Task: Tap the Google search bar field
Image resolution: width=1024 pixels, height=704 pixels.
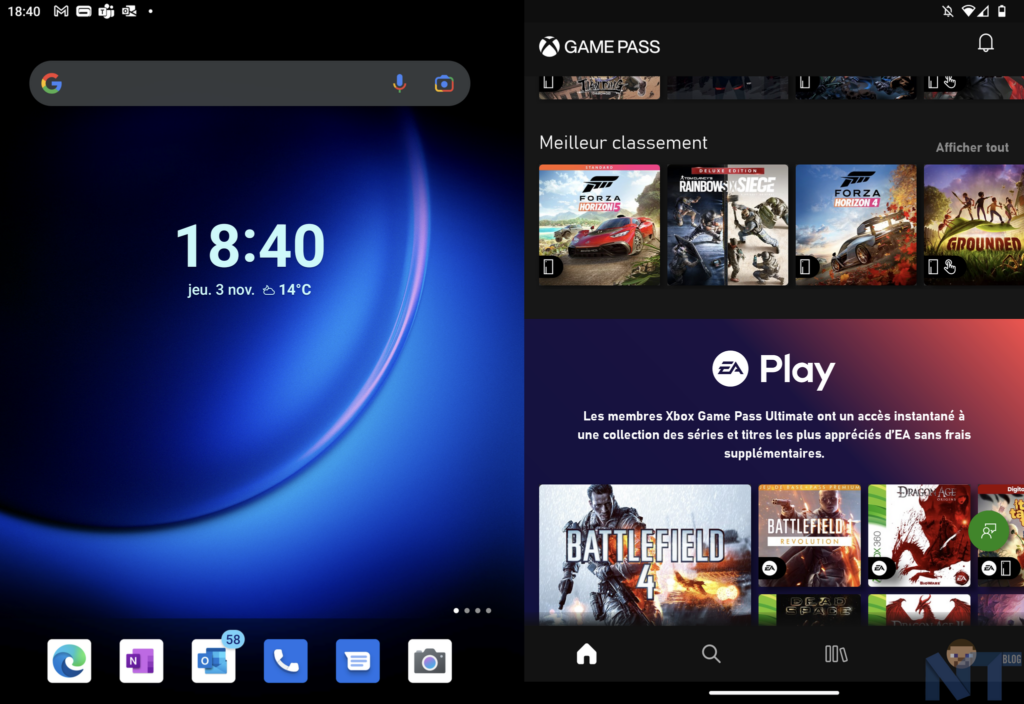Action: coord(249,84)
